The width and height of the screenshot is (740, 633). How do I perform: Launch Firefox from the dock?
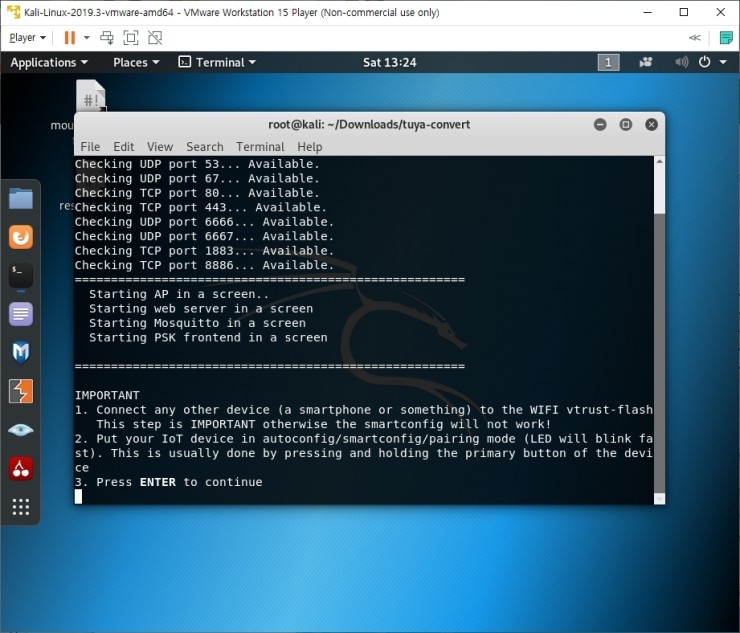pos(21,236)
